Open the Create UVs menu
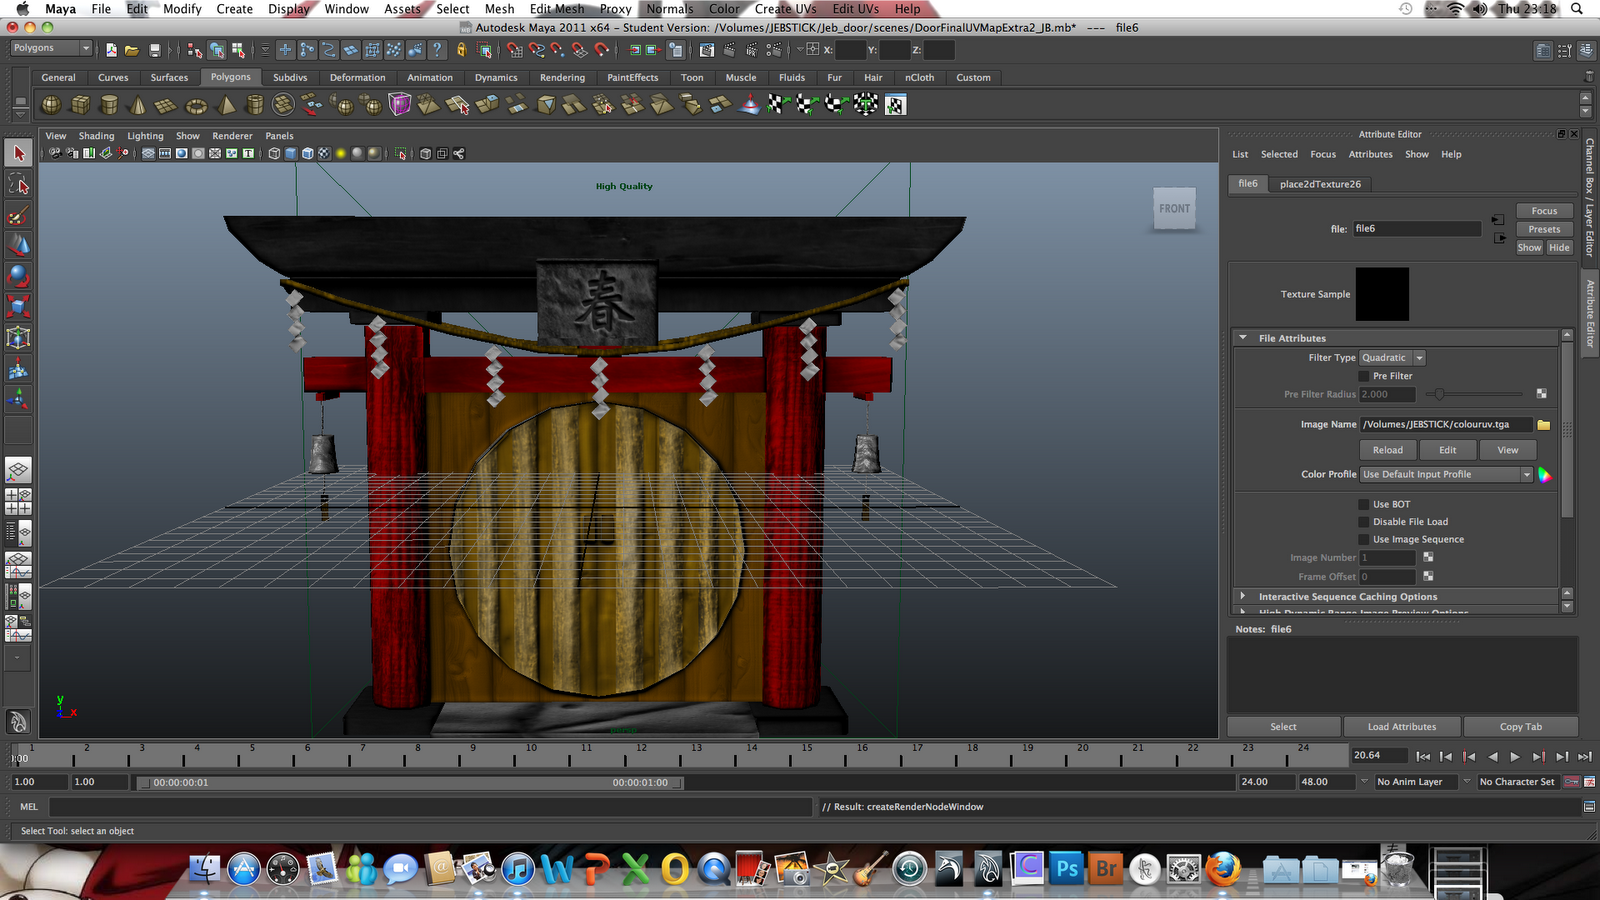The width and height of the screenshot is (1600, 900). click(x=785, y=9)
